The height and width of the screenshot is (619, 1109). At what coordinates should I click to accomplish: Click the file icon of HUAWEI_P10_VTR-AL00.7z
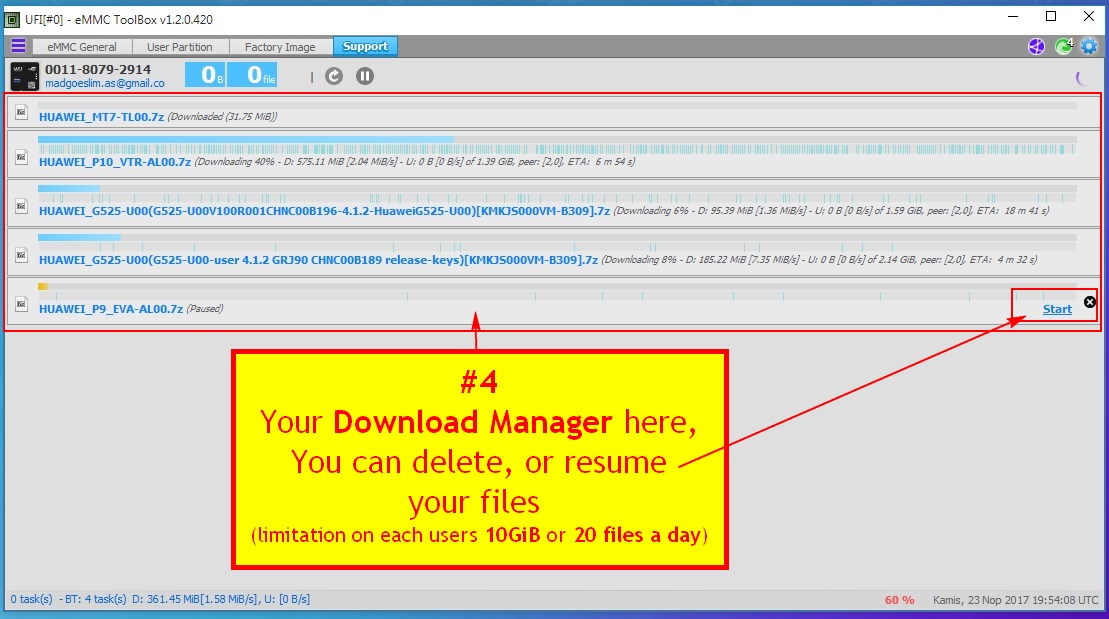(22, 157)
